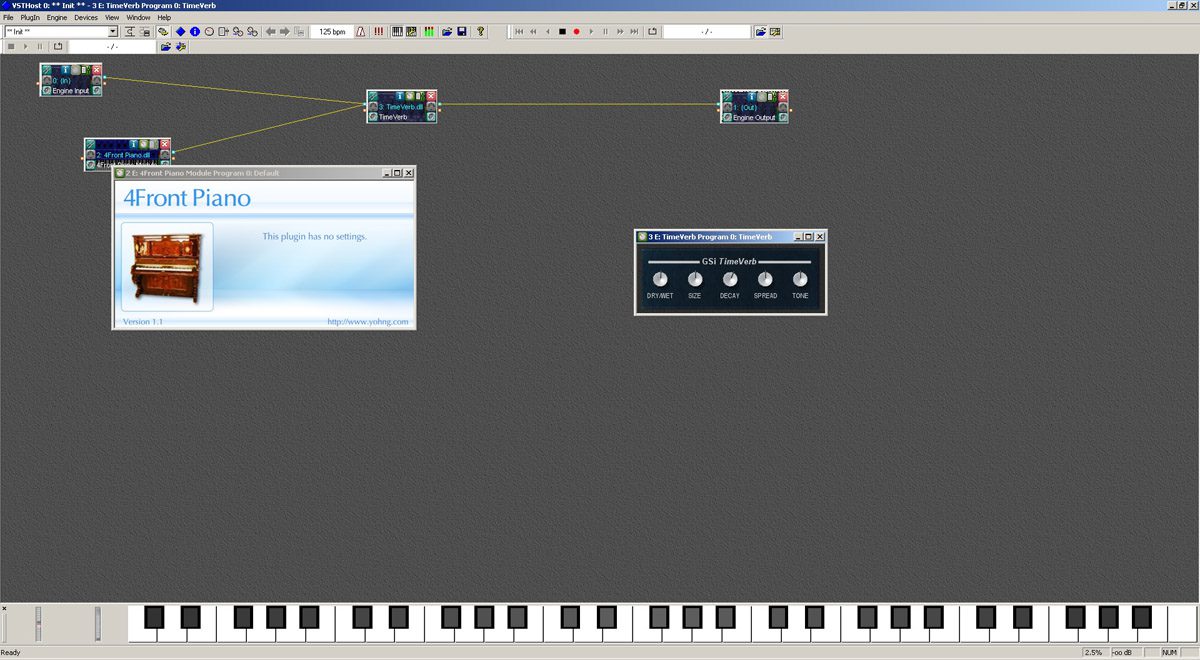Viewport: 1200px width, 660px height.
Task: Click pause in the top player bar
Action: [x=605, y=32]
